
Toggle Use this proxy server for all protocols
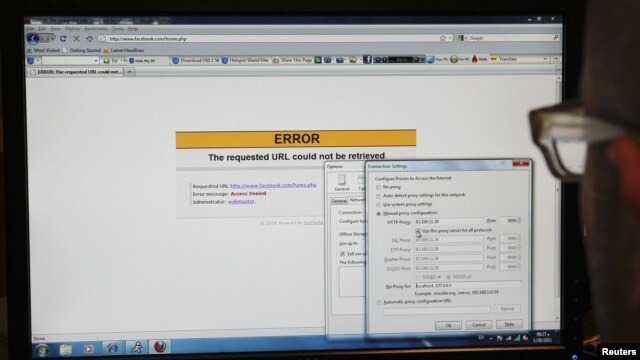point(418,231)
